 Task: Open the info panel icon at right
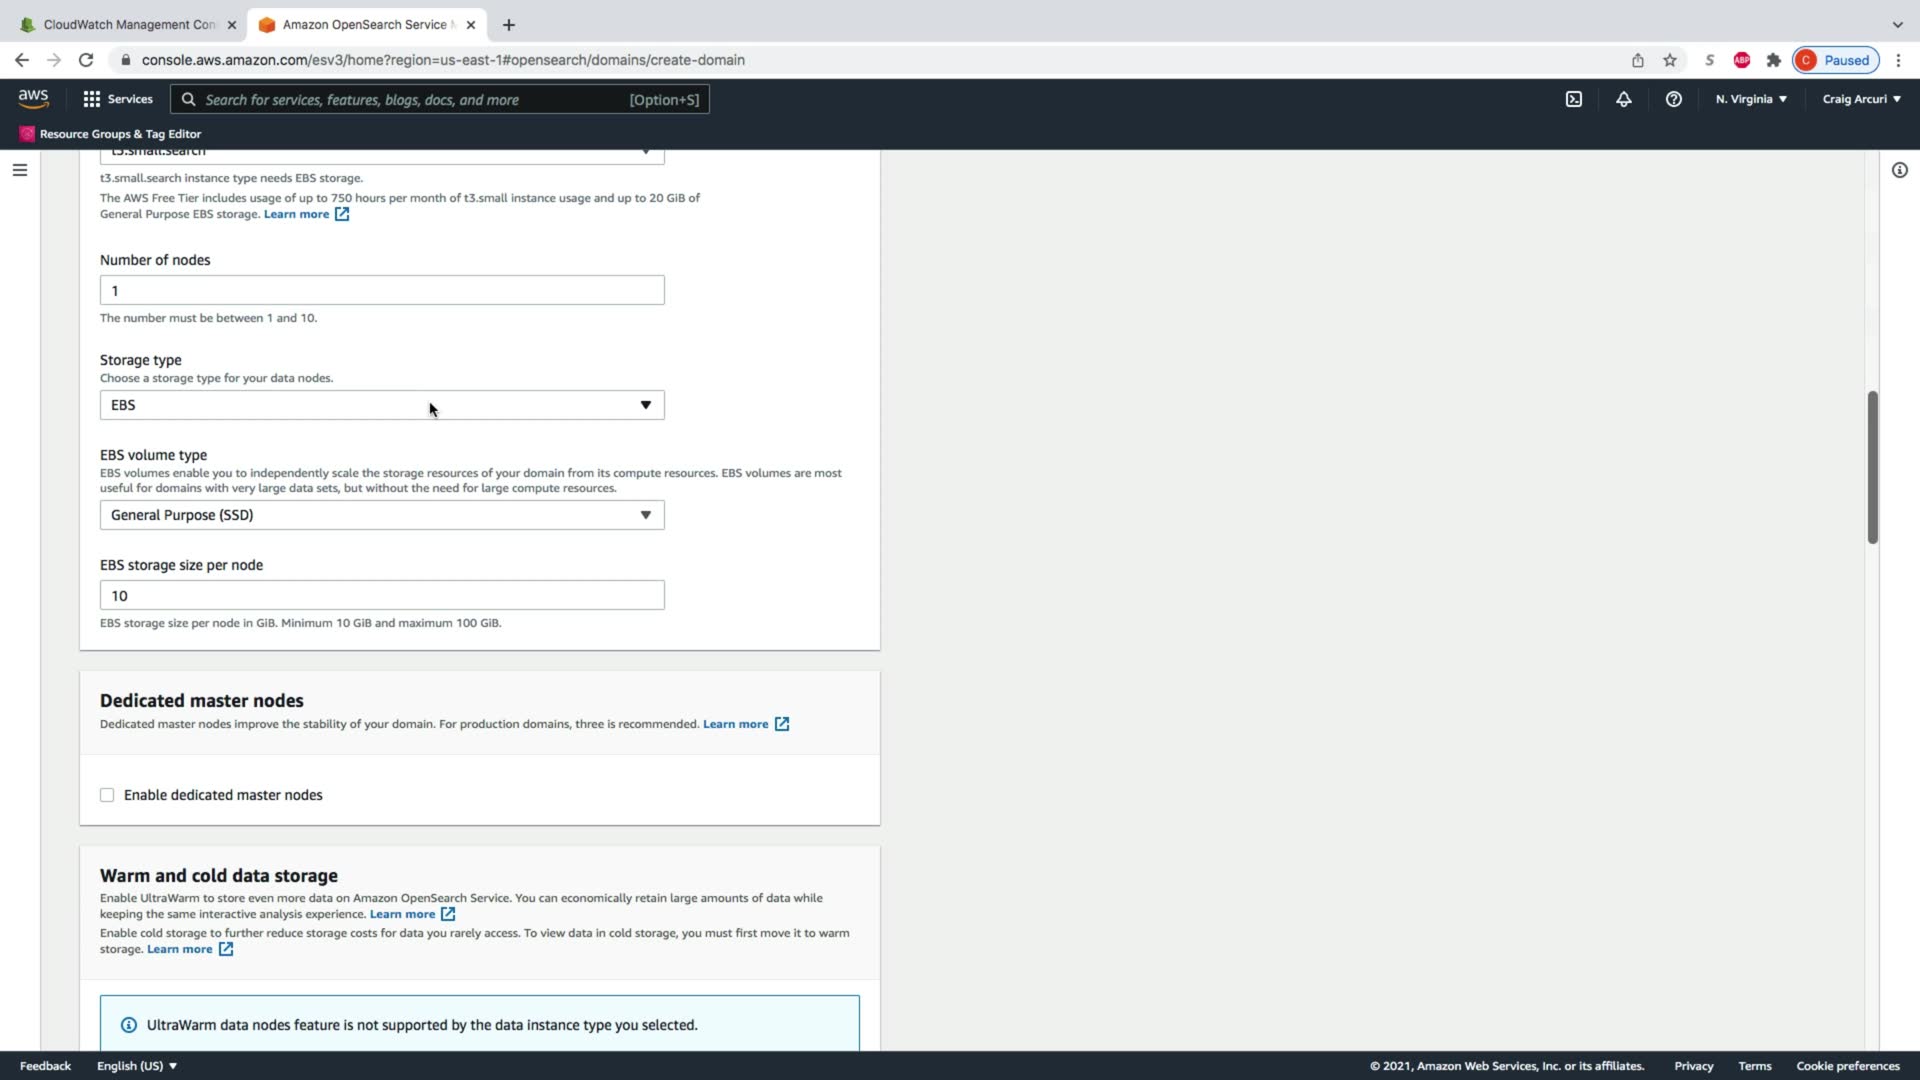click(1899, 170)
